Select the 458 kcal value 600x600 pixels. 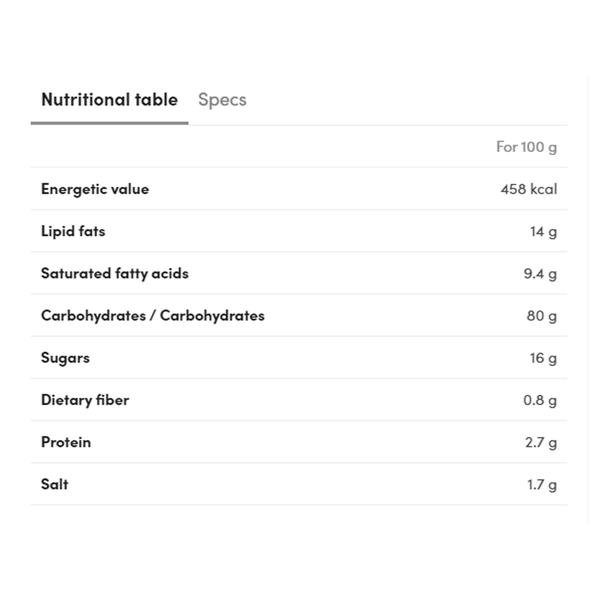[x=528, y=188]
